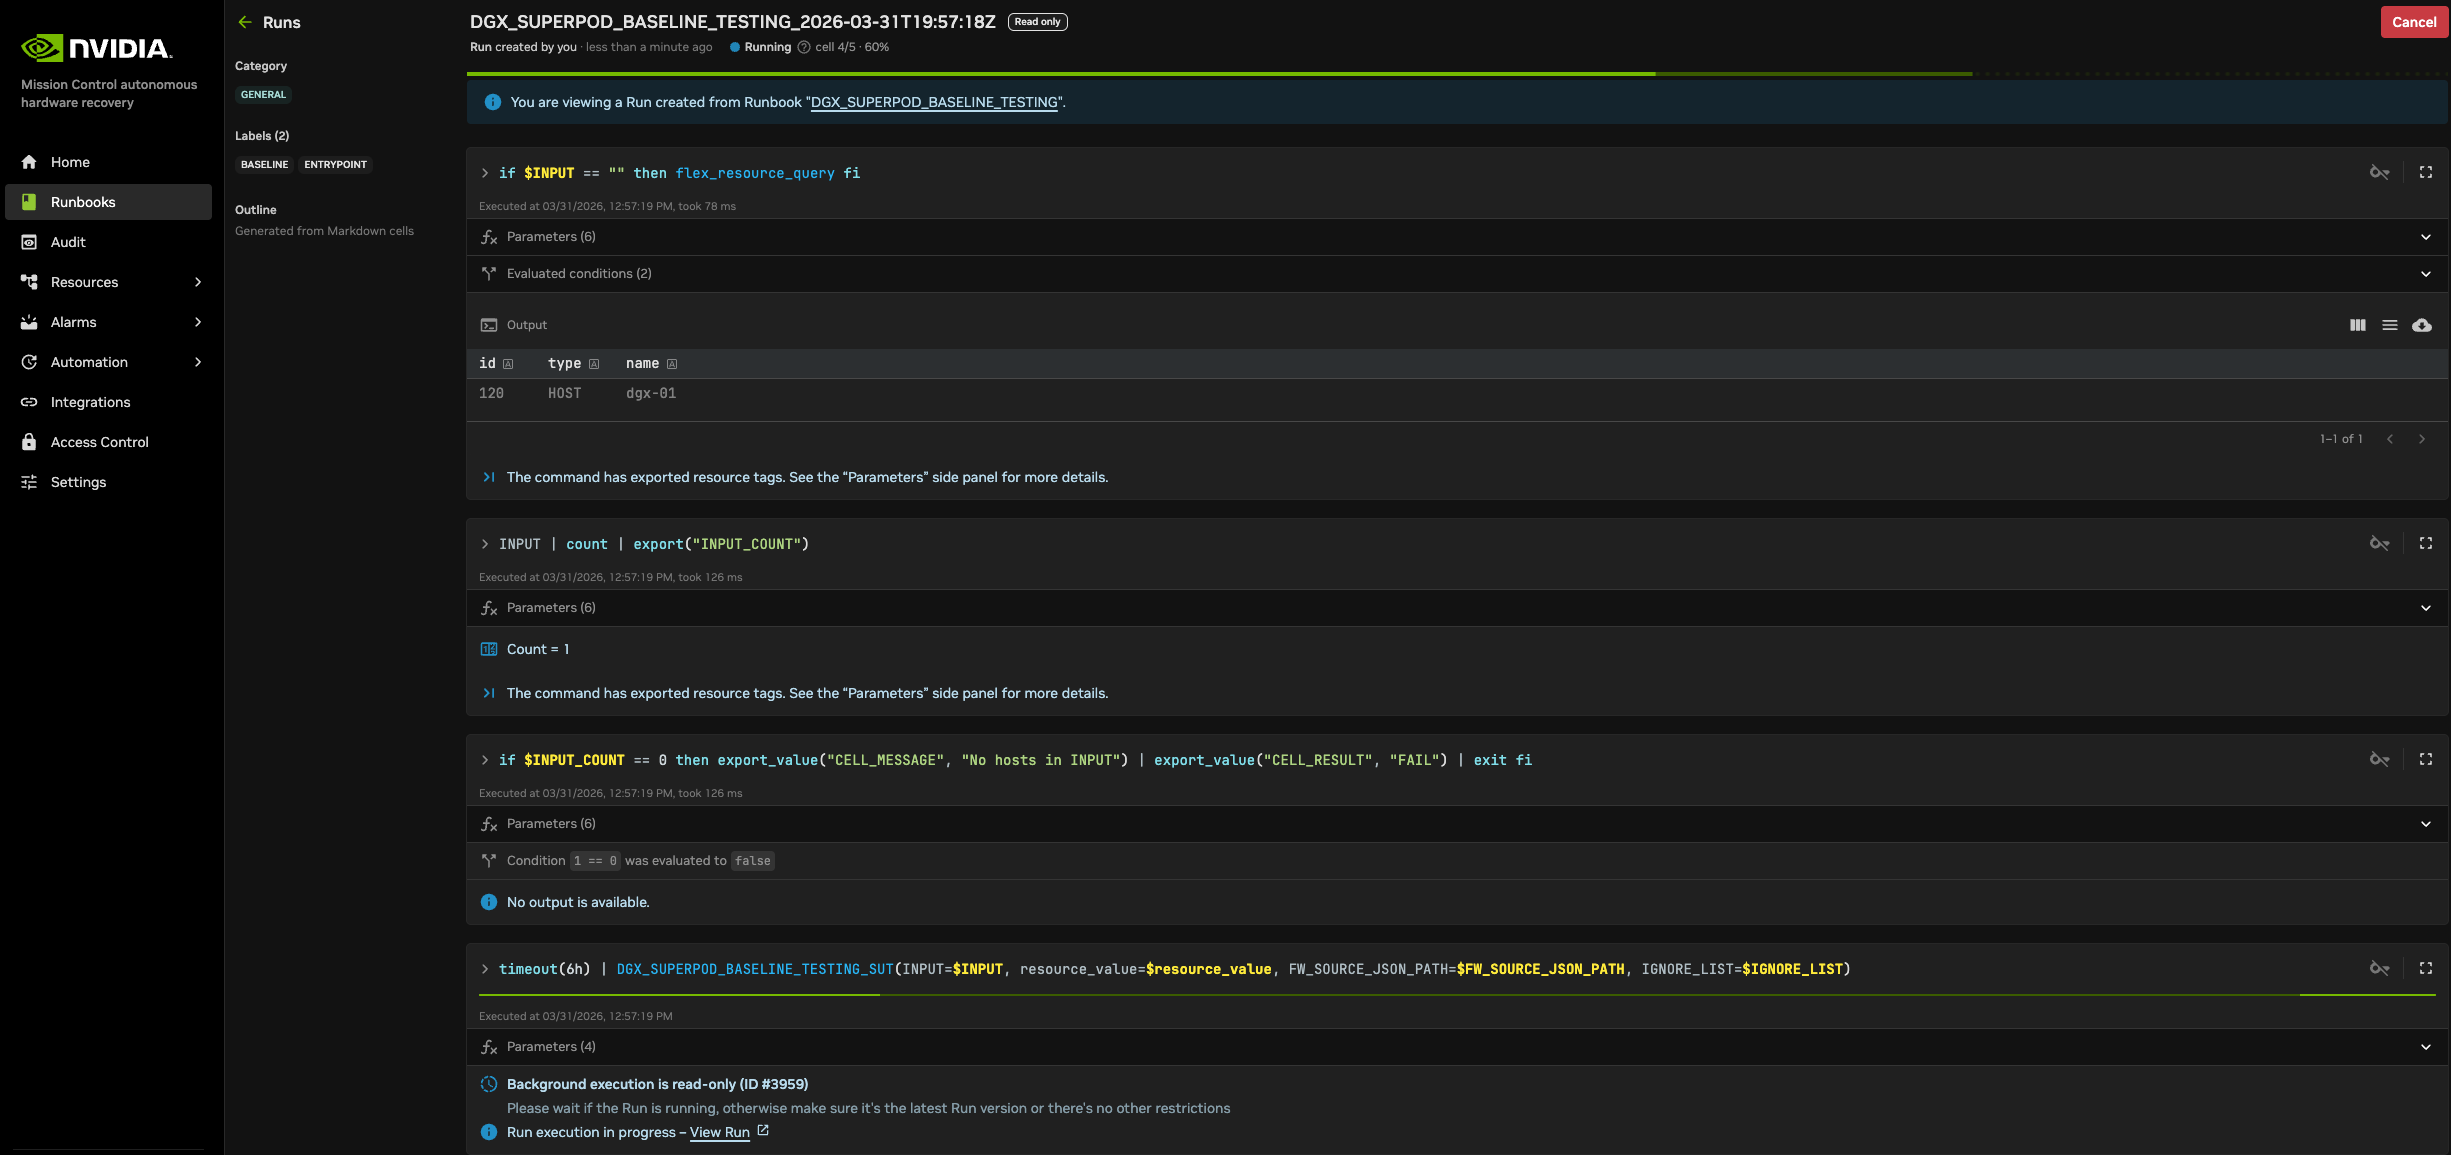Screen dimensions: 2451x1155
Task: Go to next output page
Action: pos(2421,439)
